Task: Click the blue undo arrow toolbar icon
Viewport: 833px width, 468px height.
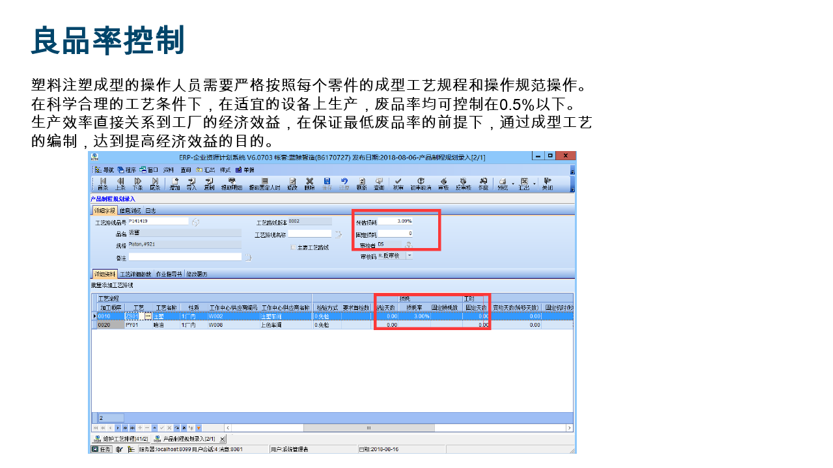Action: tap(344, 184)
